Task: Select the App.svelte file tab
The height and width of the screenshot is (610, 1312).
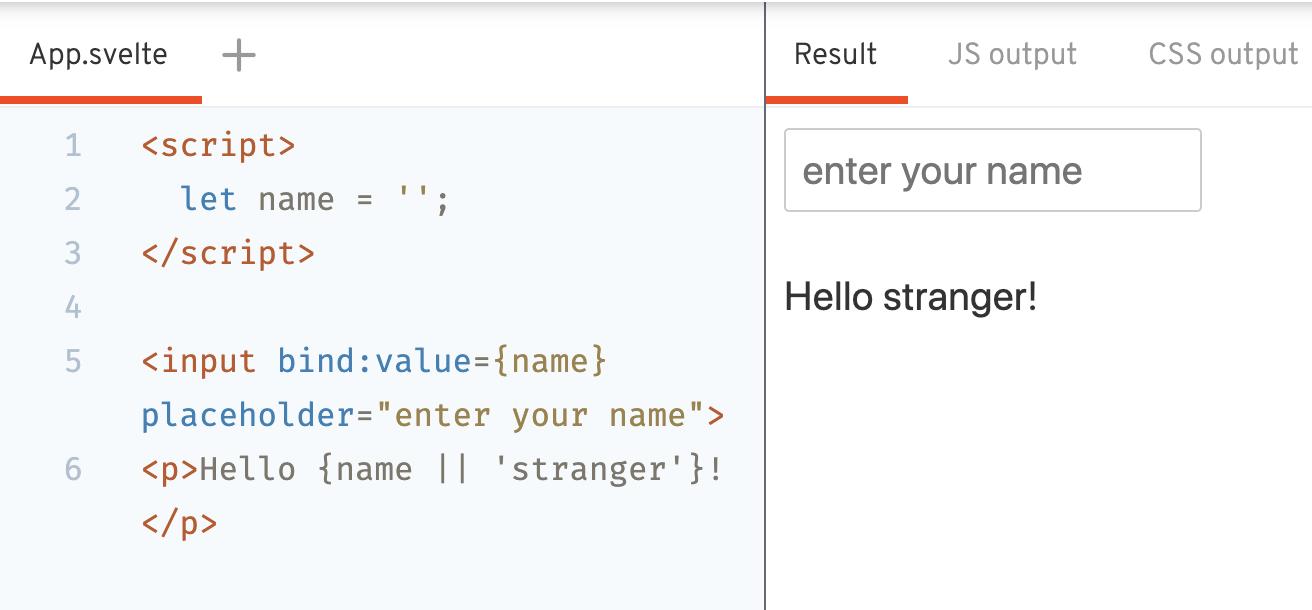Action: (99, 54)
